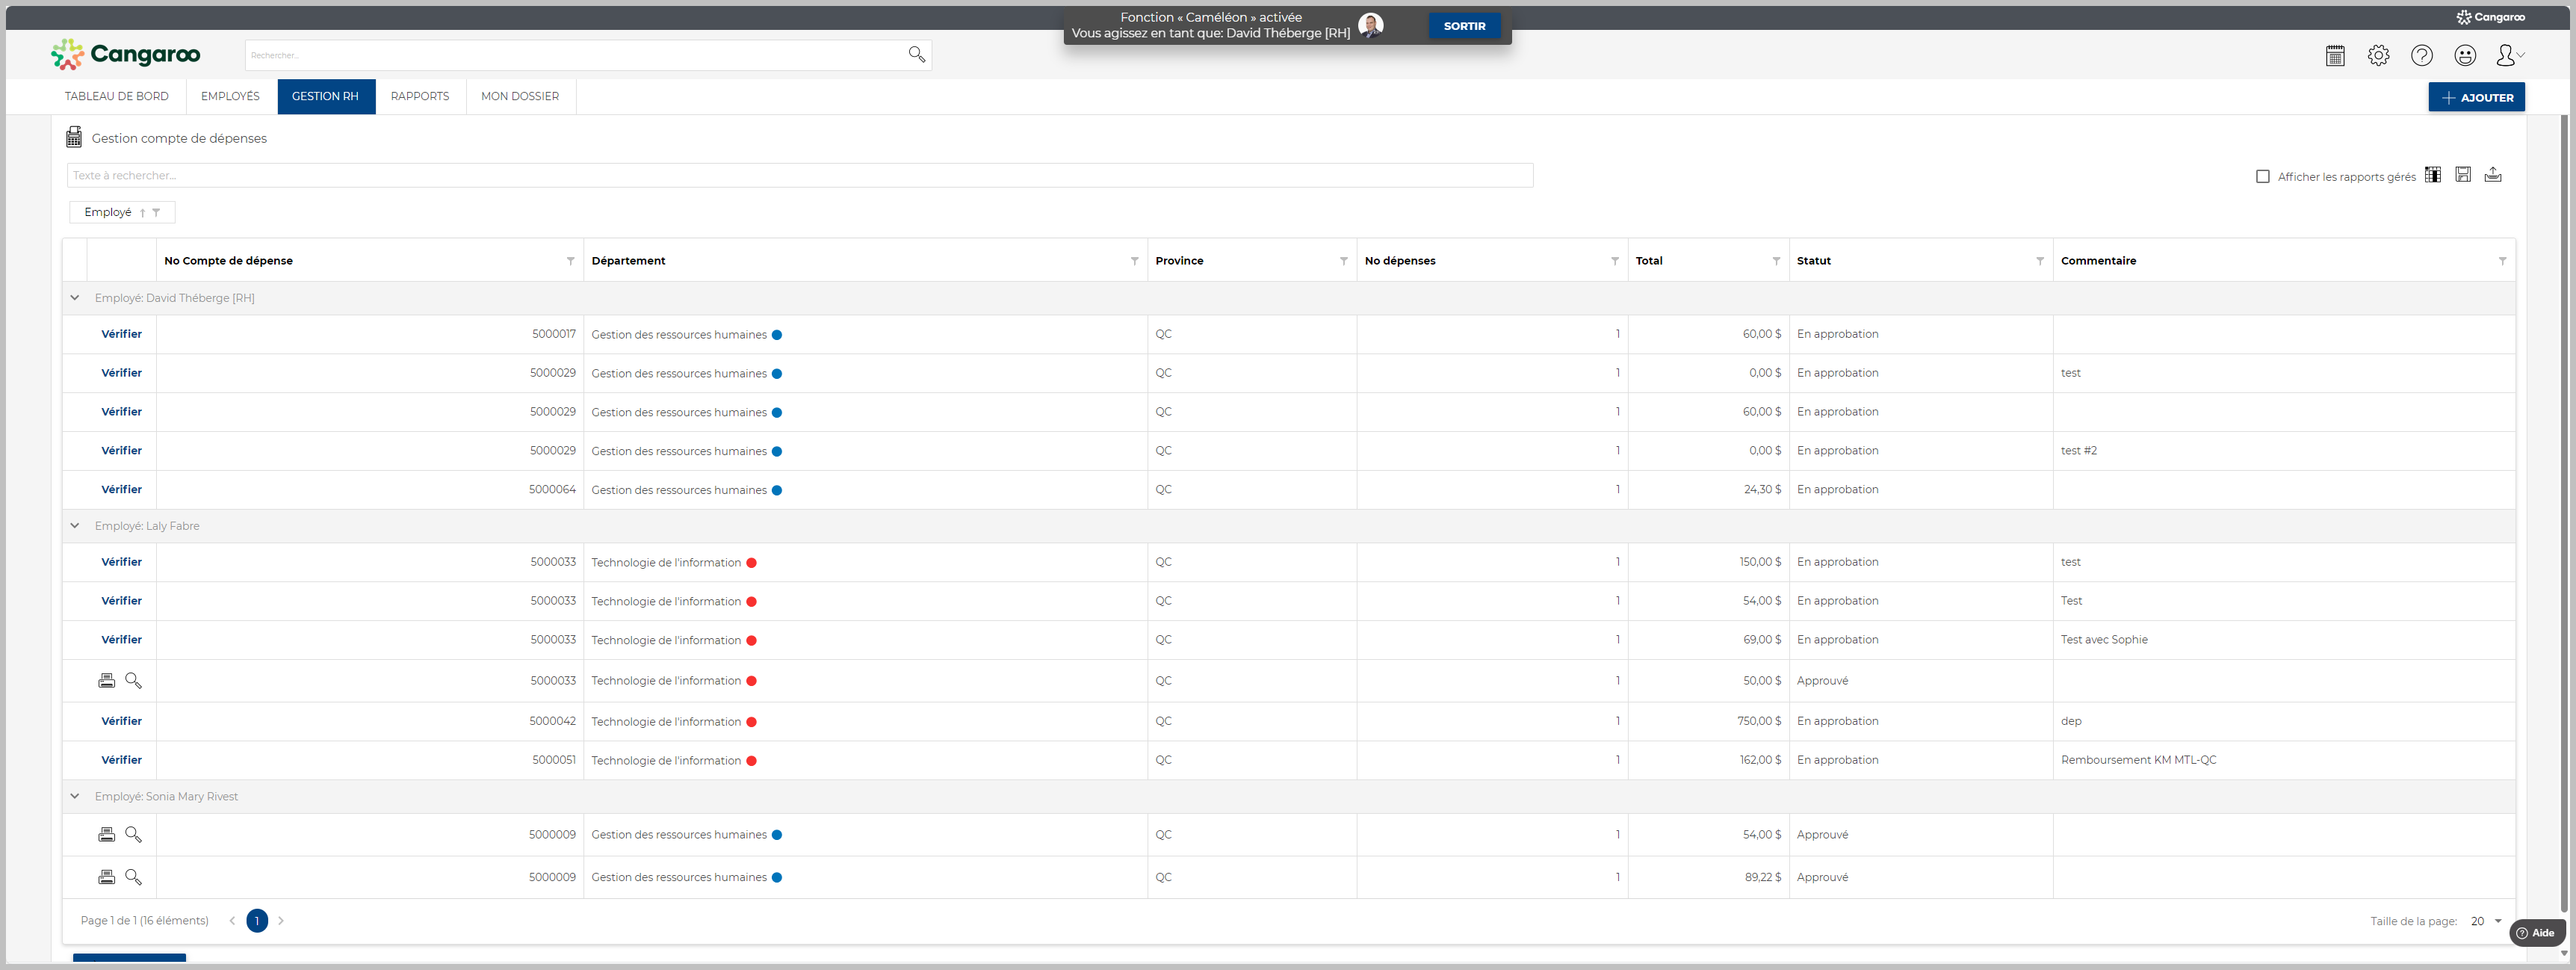The width and height of the screenshot is (2576, 970).
Task: View details of the 89,22 $ expense
Action: pos(133,877)
